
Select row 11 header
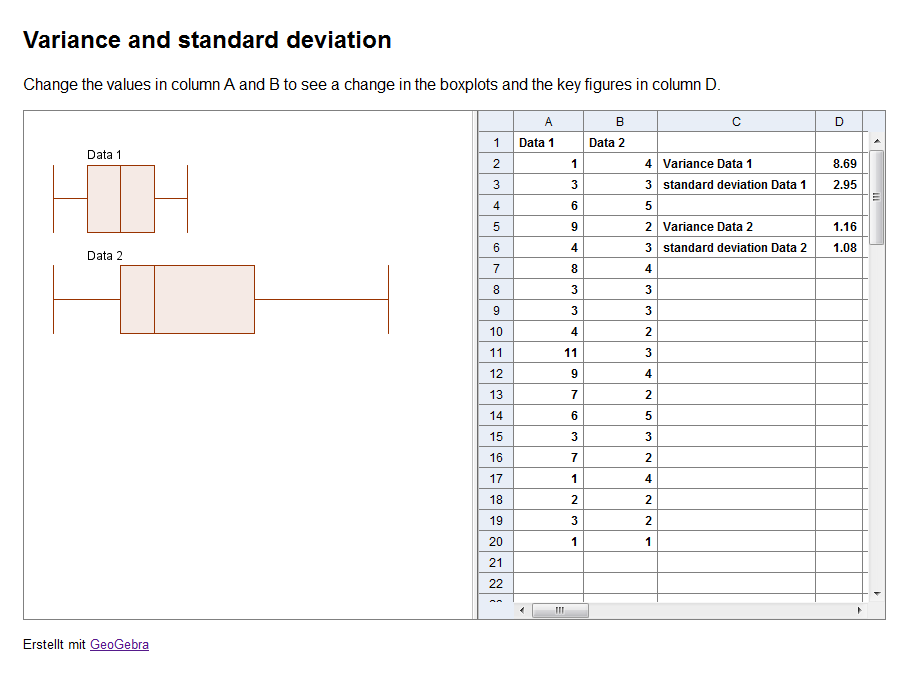pos(496,353)
